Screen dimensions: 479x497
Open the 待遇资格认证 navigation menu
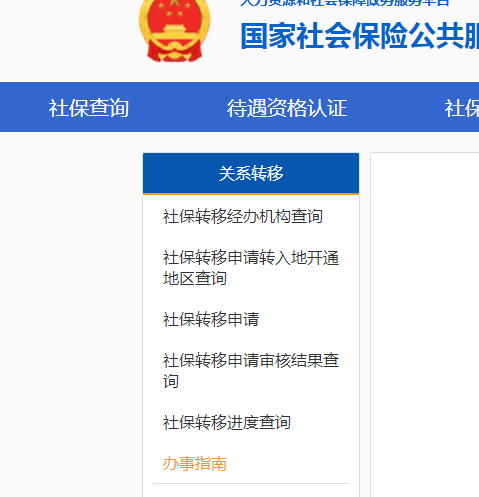[x=287, y=108]
